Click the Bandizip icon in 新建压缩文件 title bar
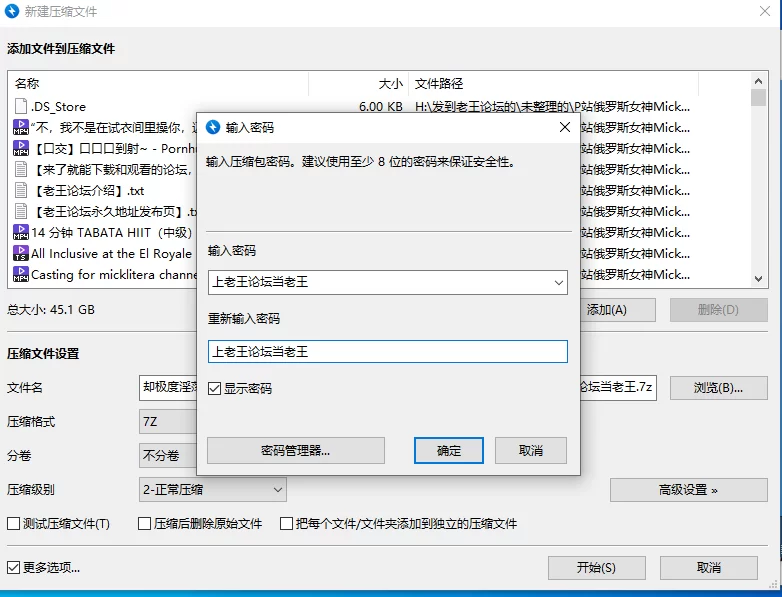 13,12
